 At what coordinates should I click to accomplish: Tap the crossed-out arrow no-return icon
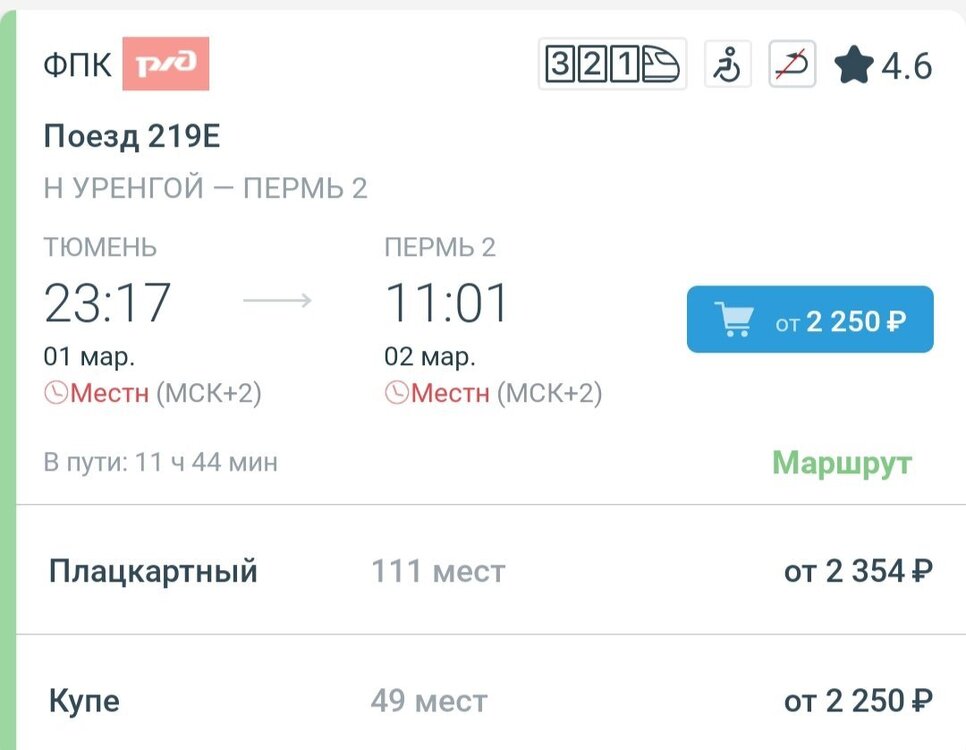click(792, 63)
